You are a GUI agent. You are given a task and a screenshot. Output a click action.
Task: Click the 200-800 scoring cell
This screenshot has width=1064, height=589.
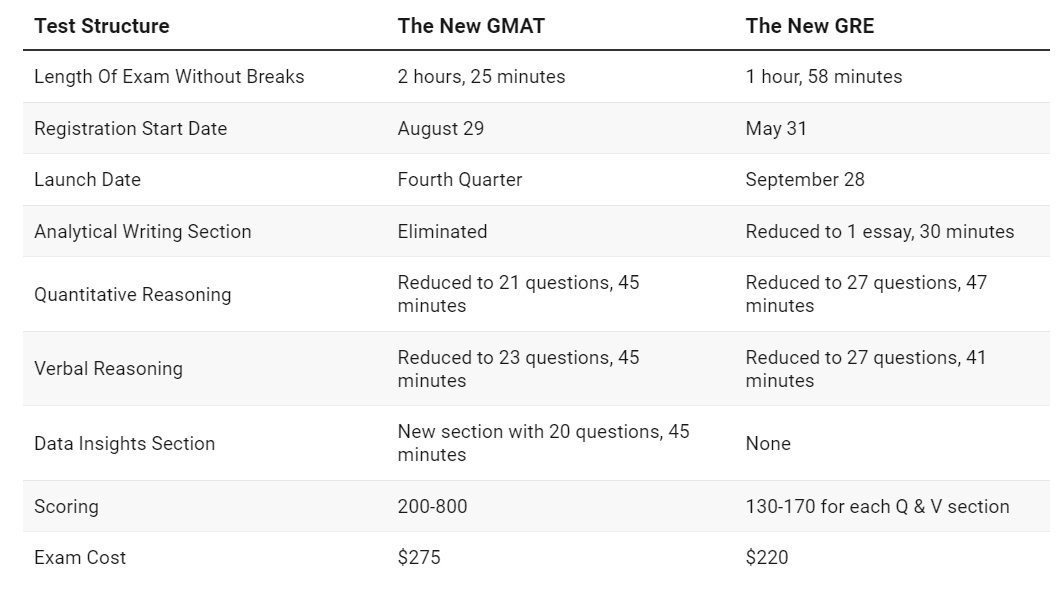(x=432, y=507)
